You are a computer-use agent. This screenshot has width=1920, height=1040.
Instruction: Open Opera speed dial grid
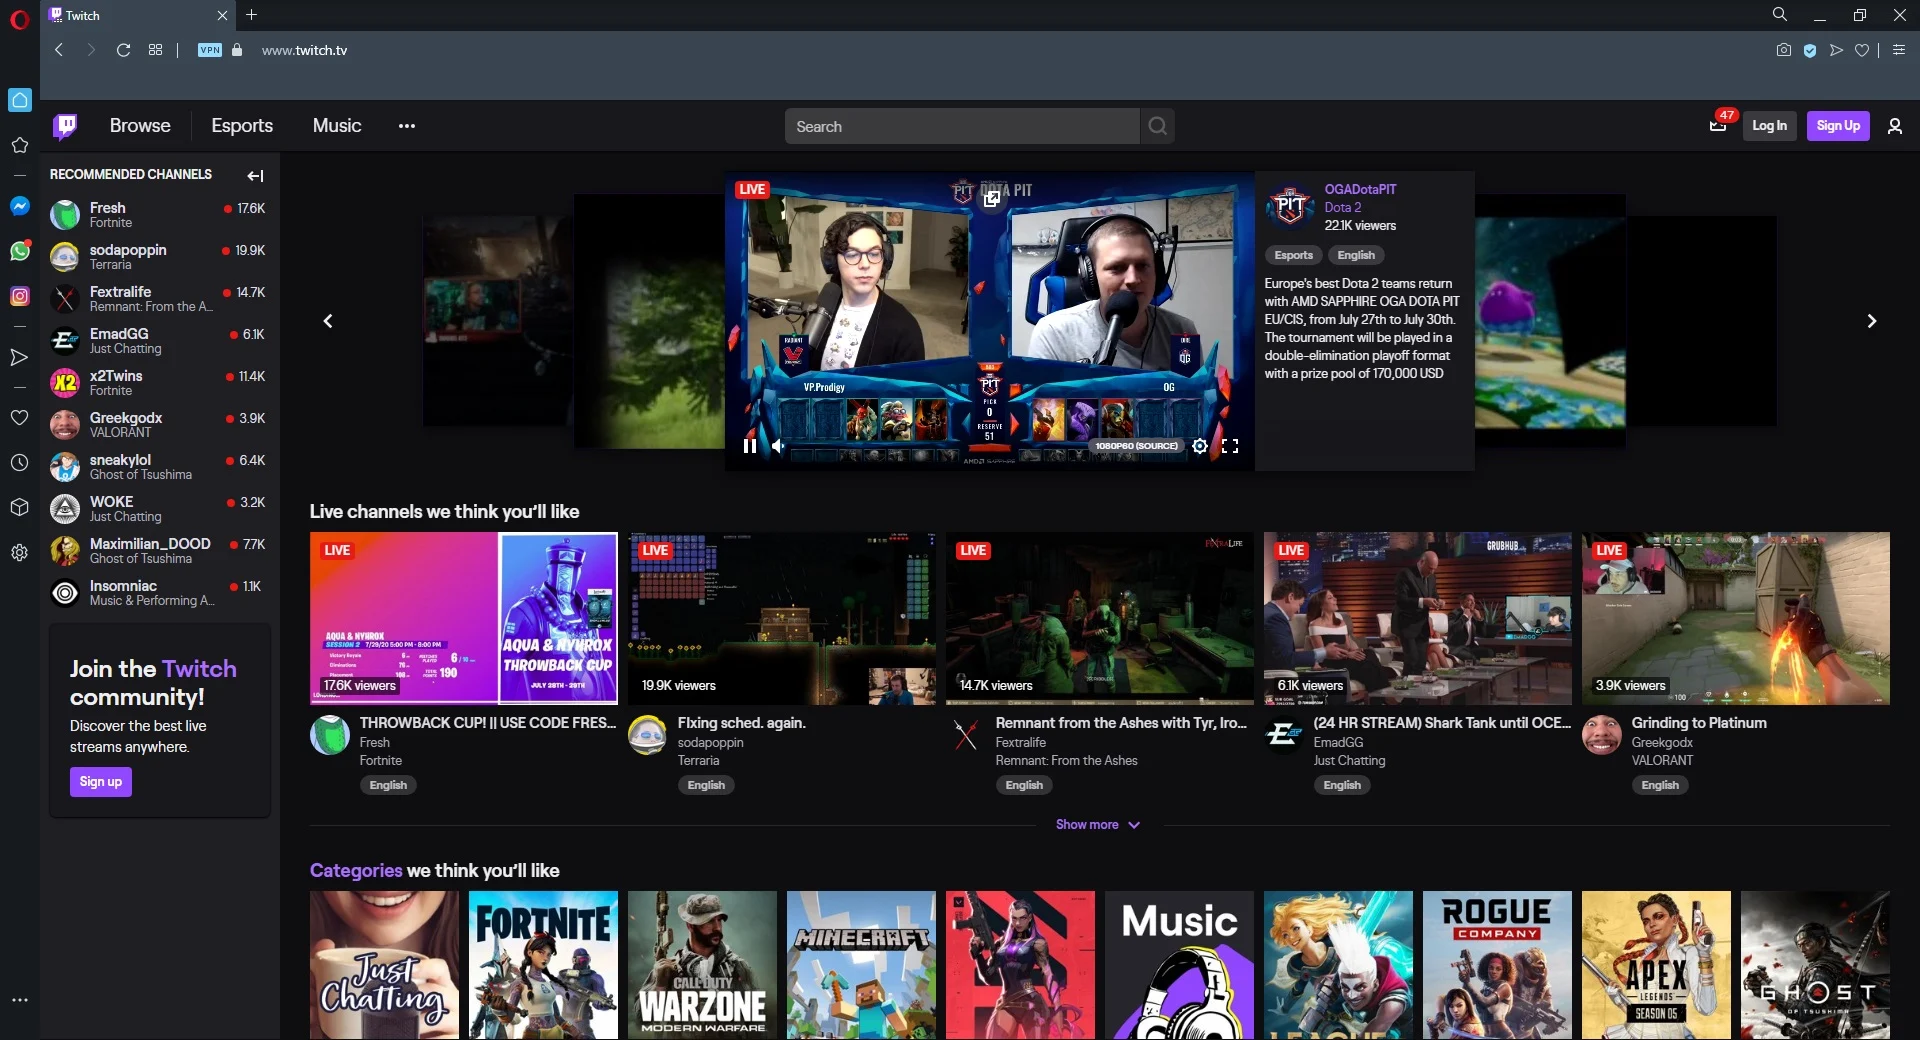pyautogui.click(x=155, y=50)
